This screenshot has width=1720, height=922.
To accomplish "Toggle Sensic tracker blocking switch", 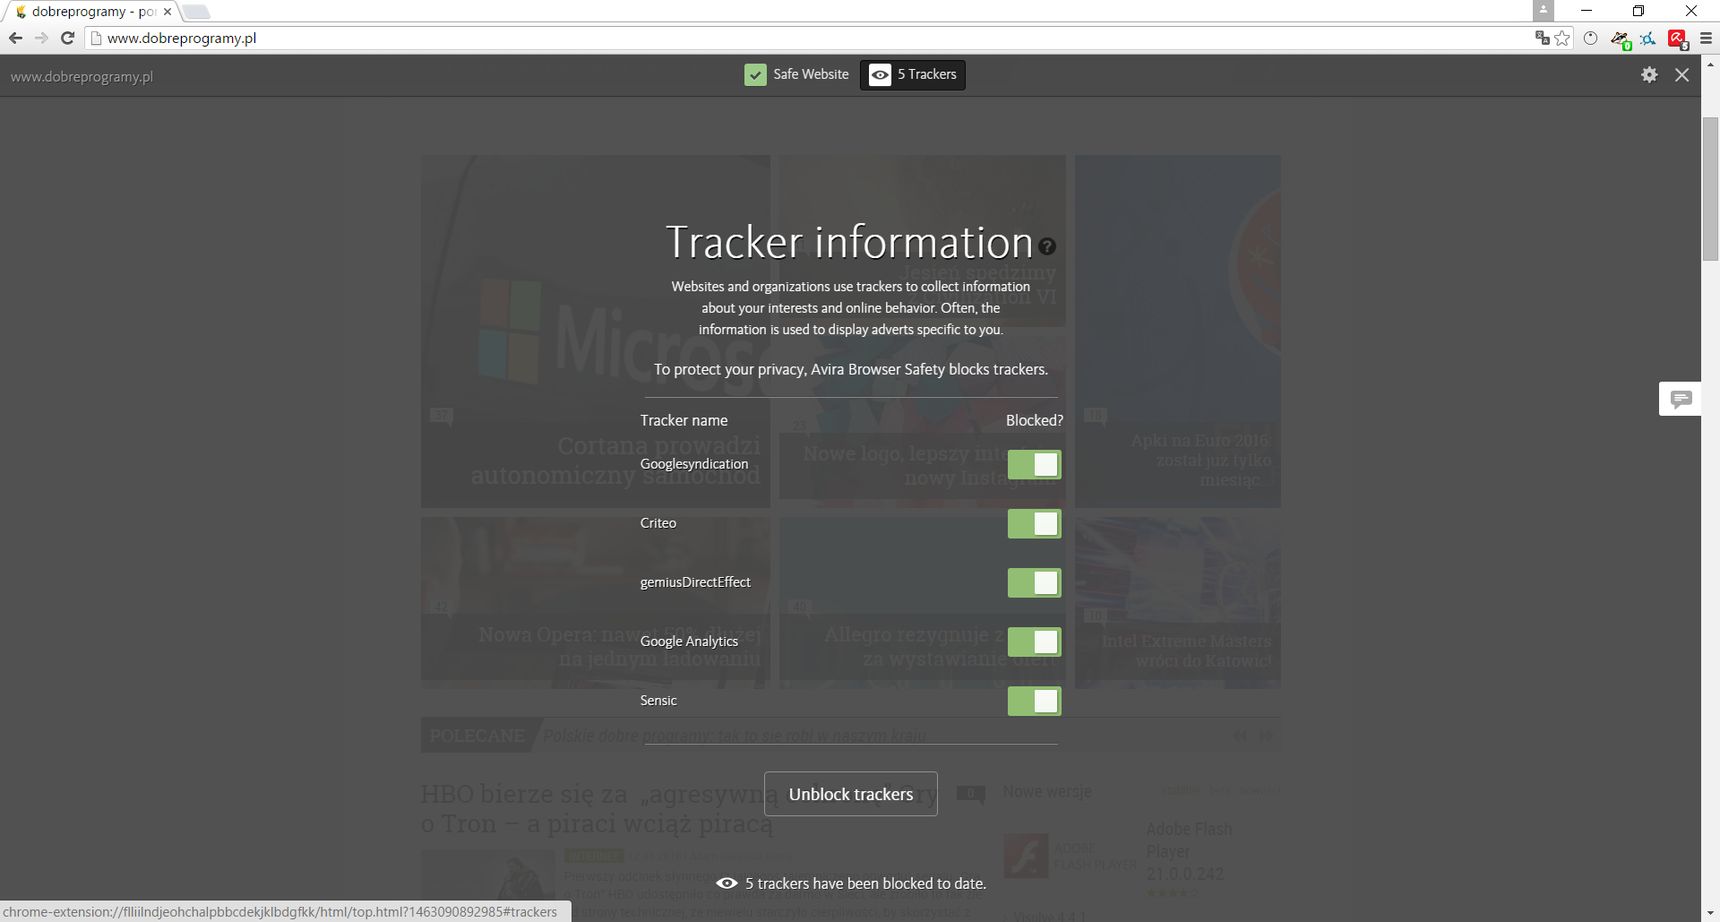I will tap(1034, 700).
